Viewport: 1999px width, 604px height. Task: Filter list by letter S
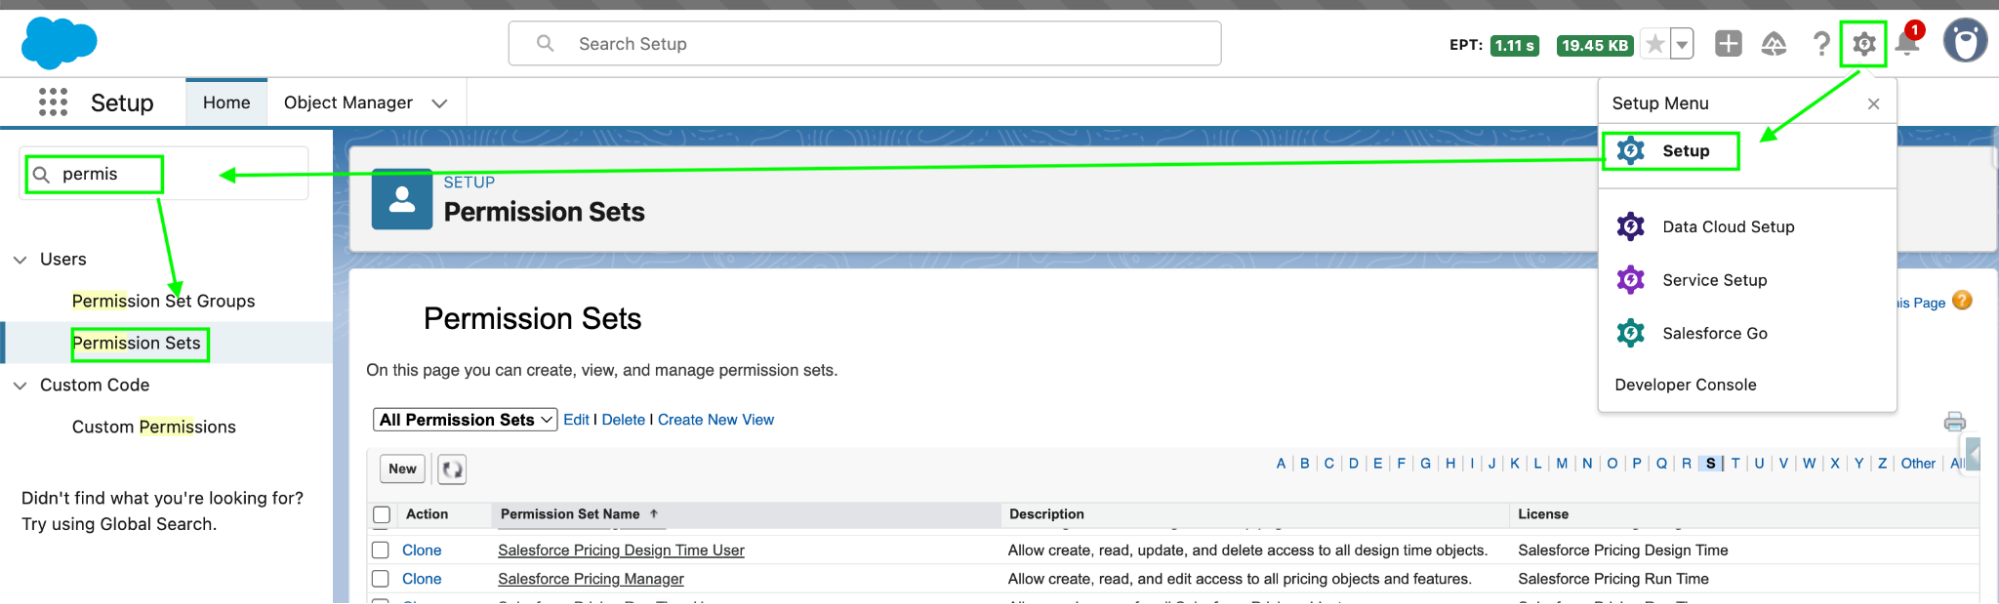click(1711, 464)
